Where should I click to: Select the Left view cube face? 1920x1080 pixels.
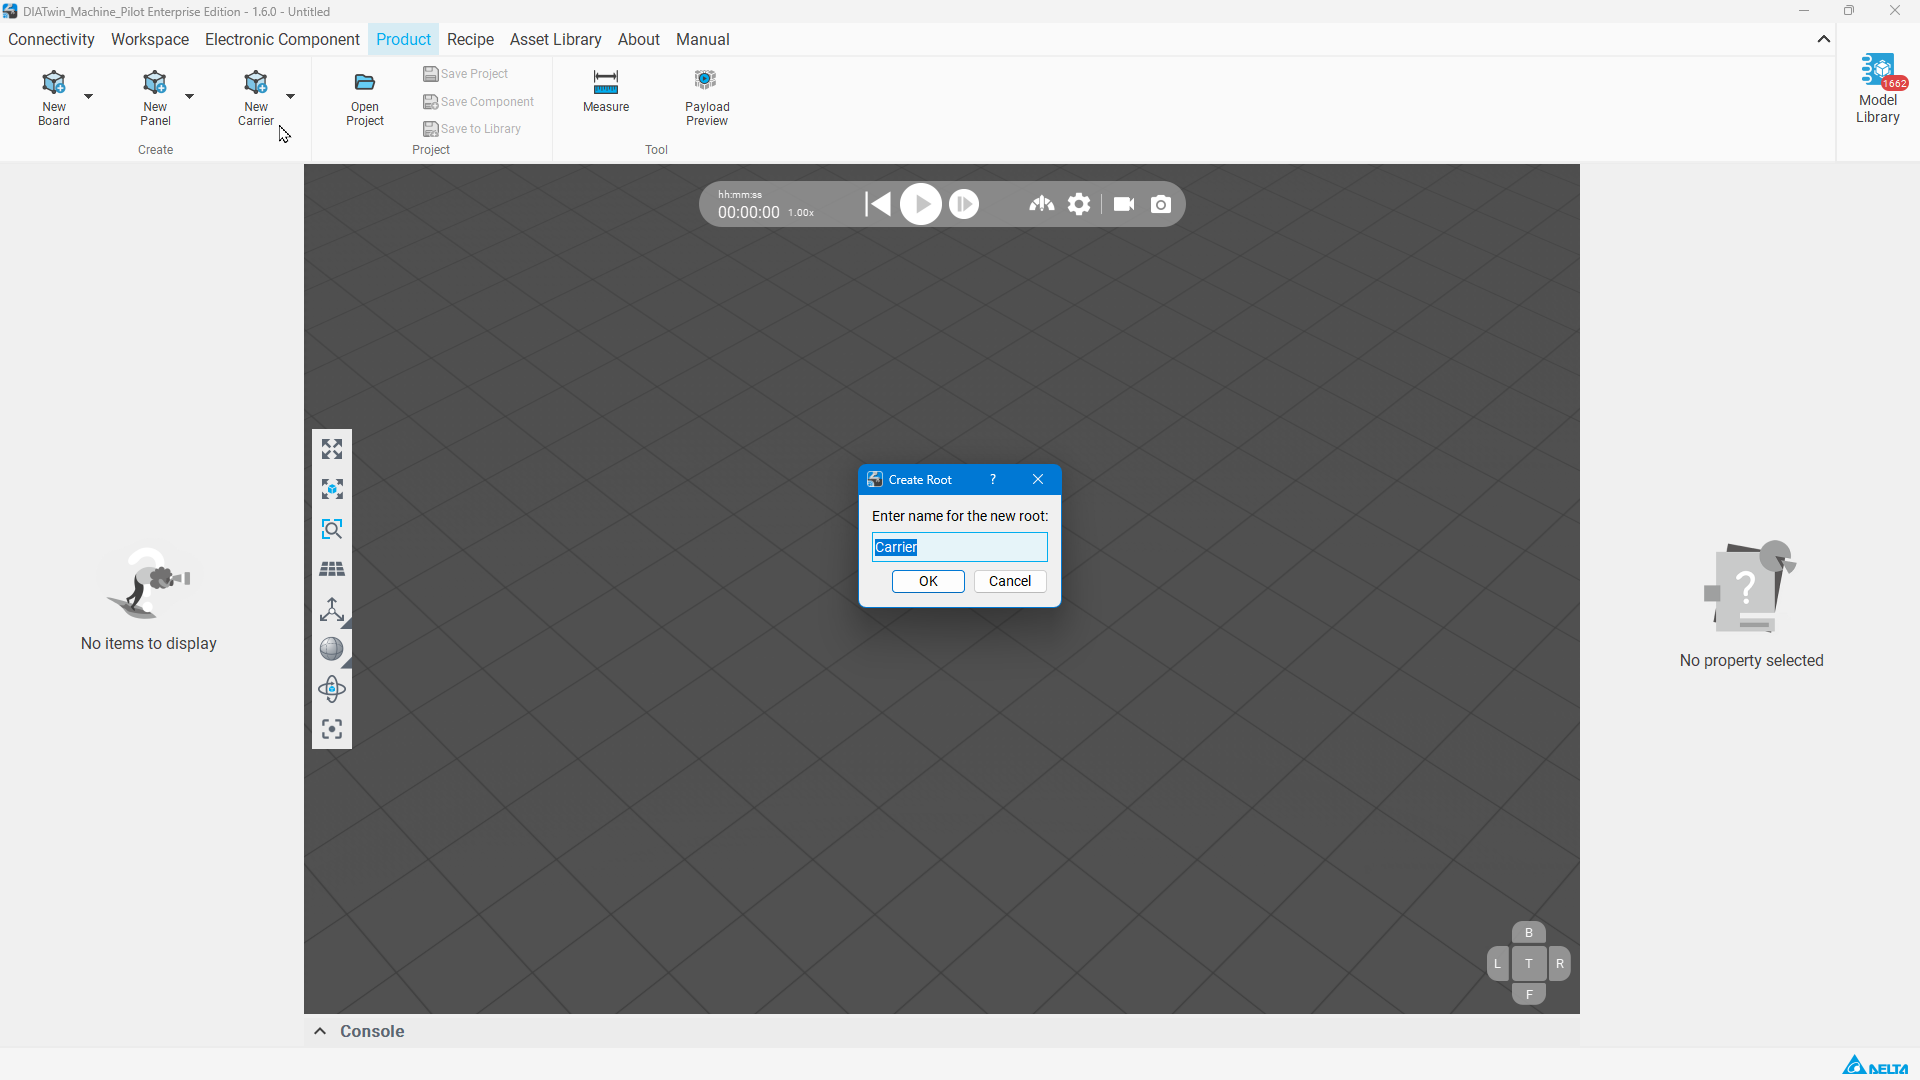coord(1497,964)
